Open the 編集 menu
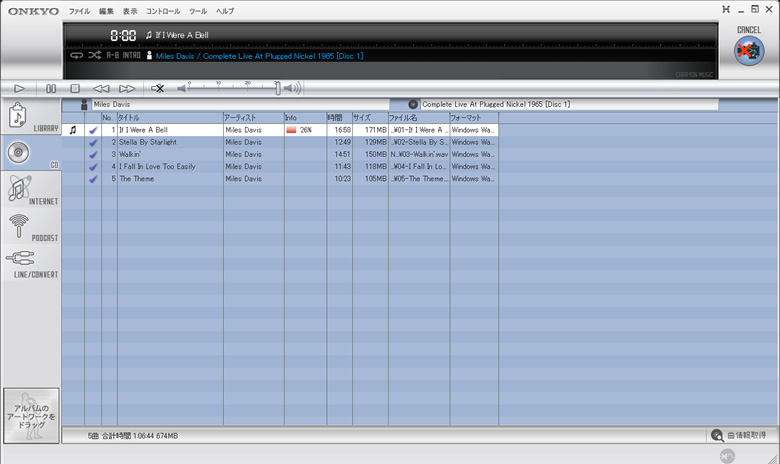The width and height of the screenshot is (780, 464). click(x=106, y=11)
